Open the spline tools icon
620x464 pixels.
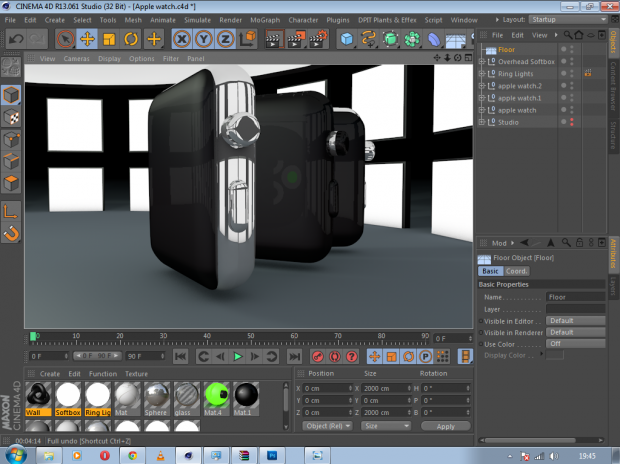coord(369,39)
